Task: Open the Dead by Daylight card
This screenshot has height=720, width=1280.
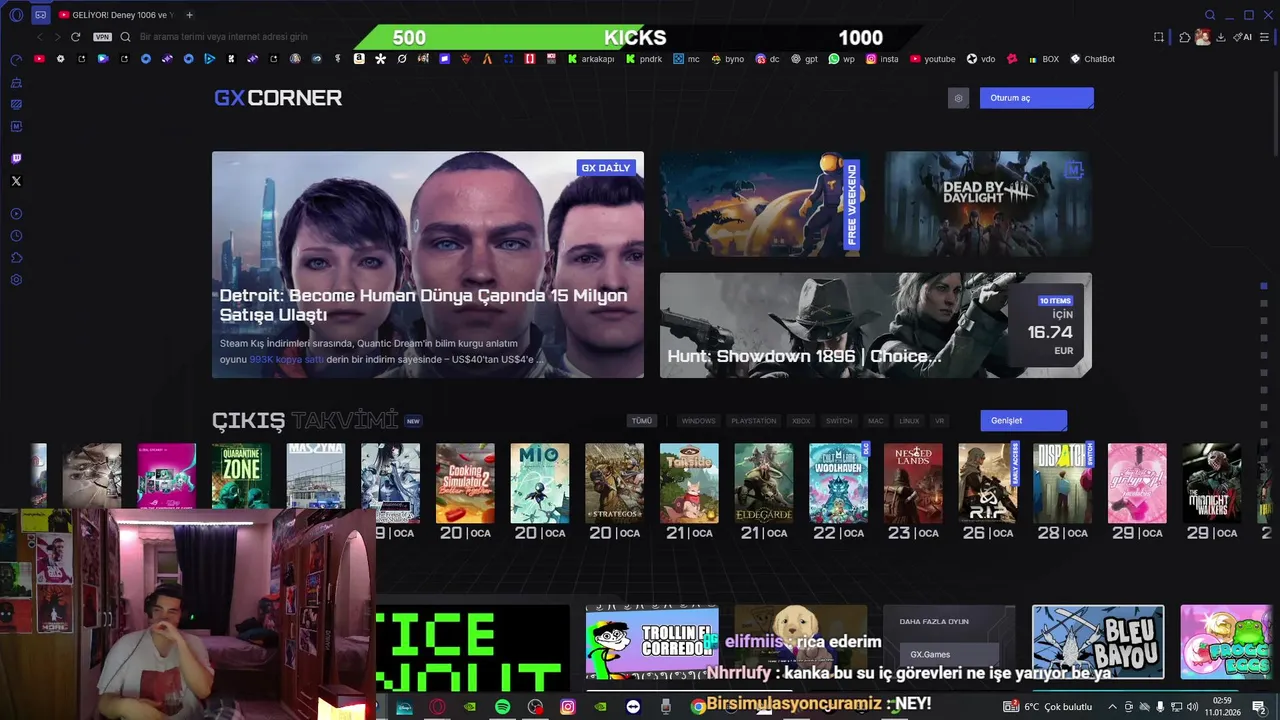Action: [x=988, y=204]
